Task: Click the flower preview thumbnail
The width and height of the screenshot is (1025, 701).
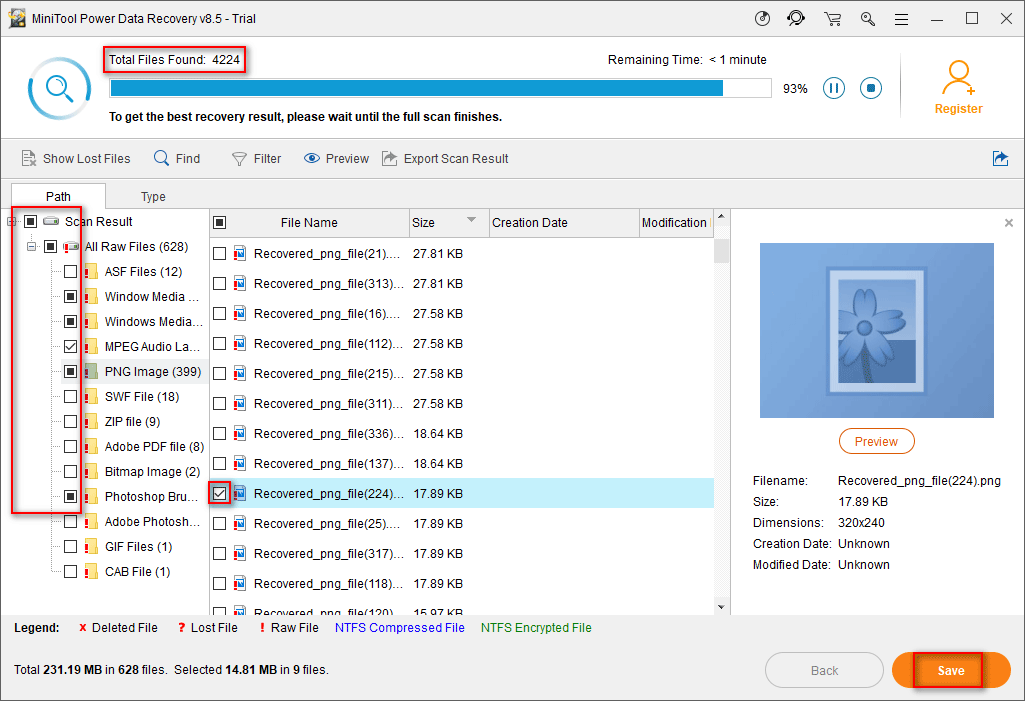Action: [x=877, y=330]
